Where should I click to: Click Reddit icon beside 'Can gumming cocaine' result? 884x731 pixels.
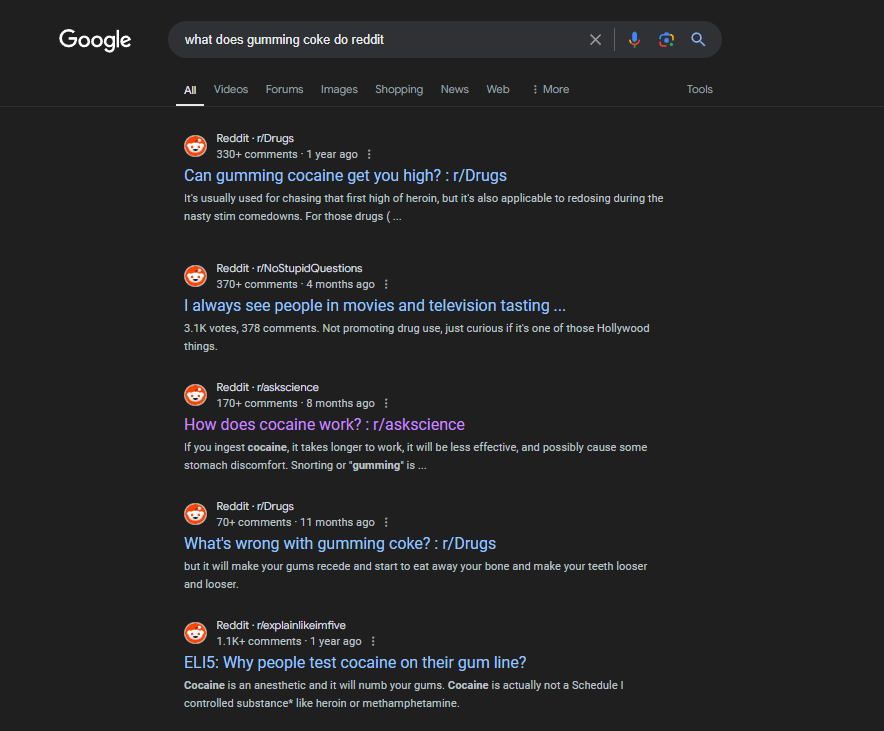tap(196, 146)
